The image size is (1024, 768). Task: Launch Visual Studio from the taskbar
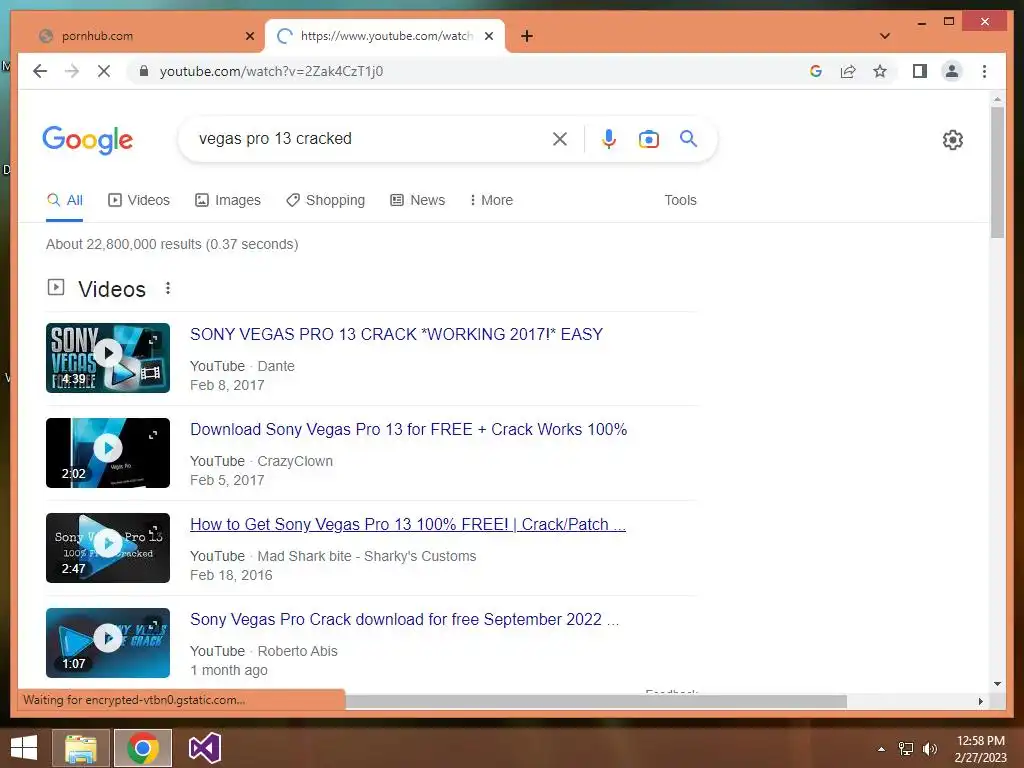click(x=204, y=748)
